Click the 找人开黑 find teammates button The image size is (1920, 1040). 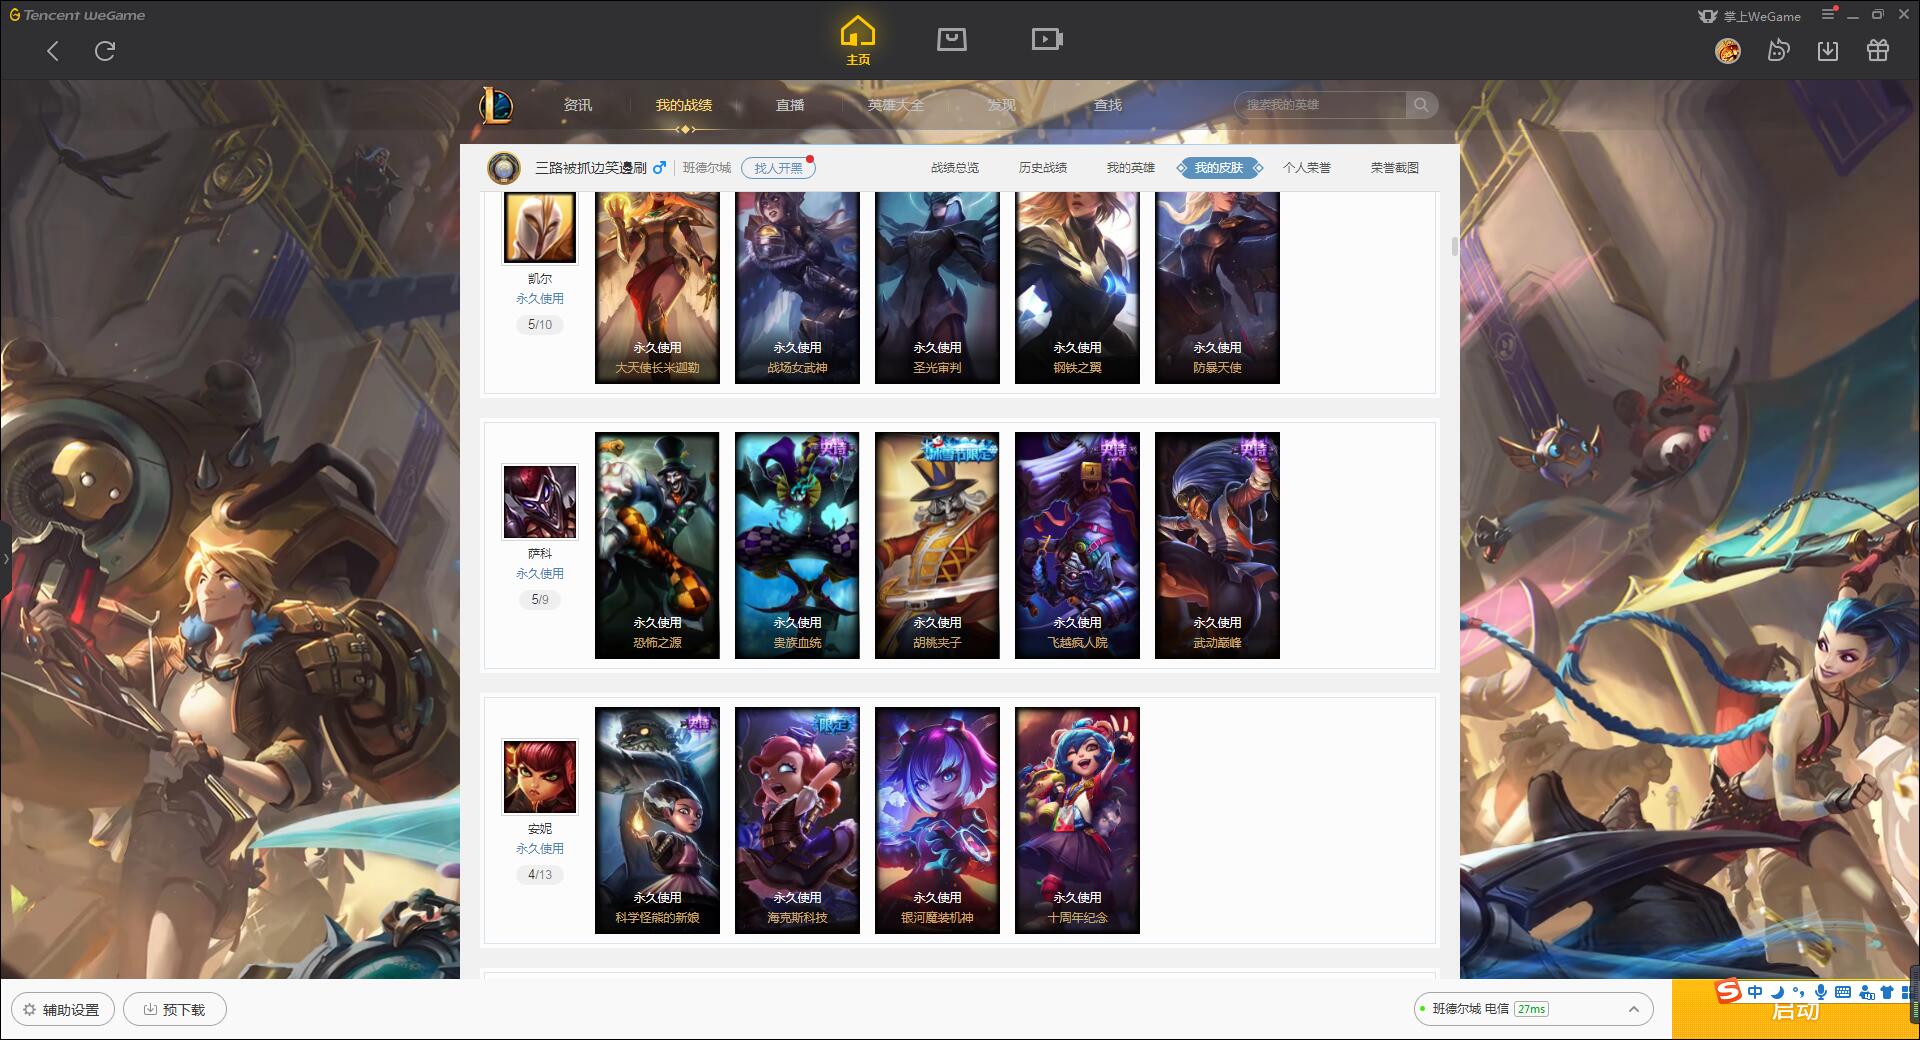778,168
